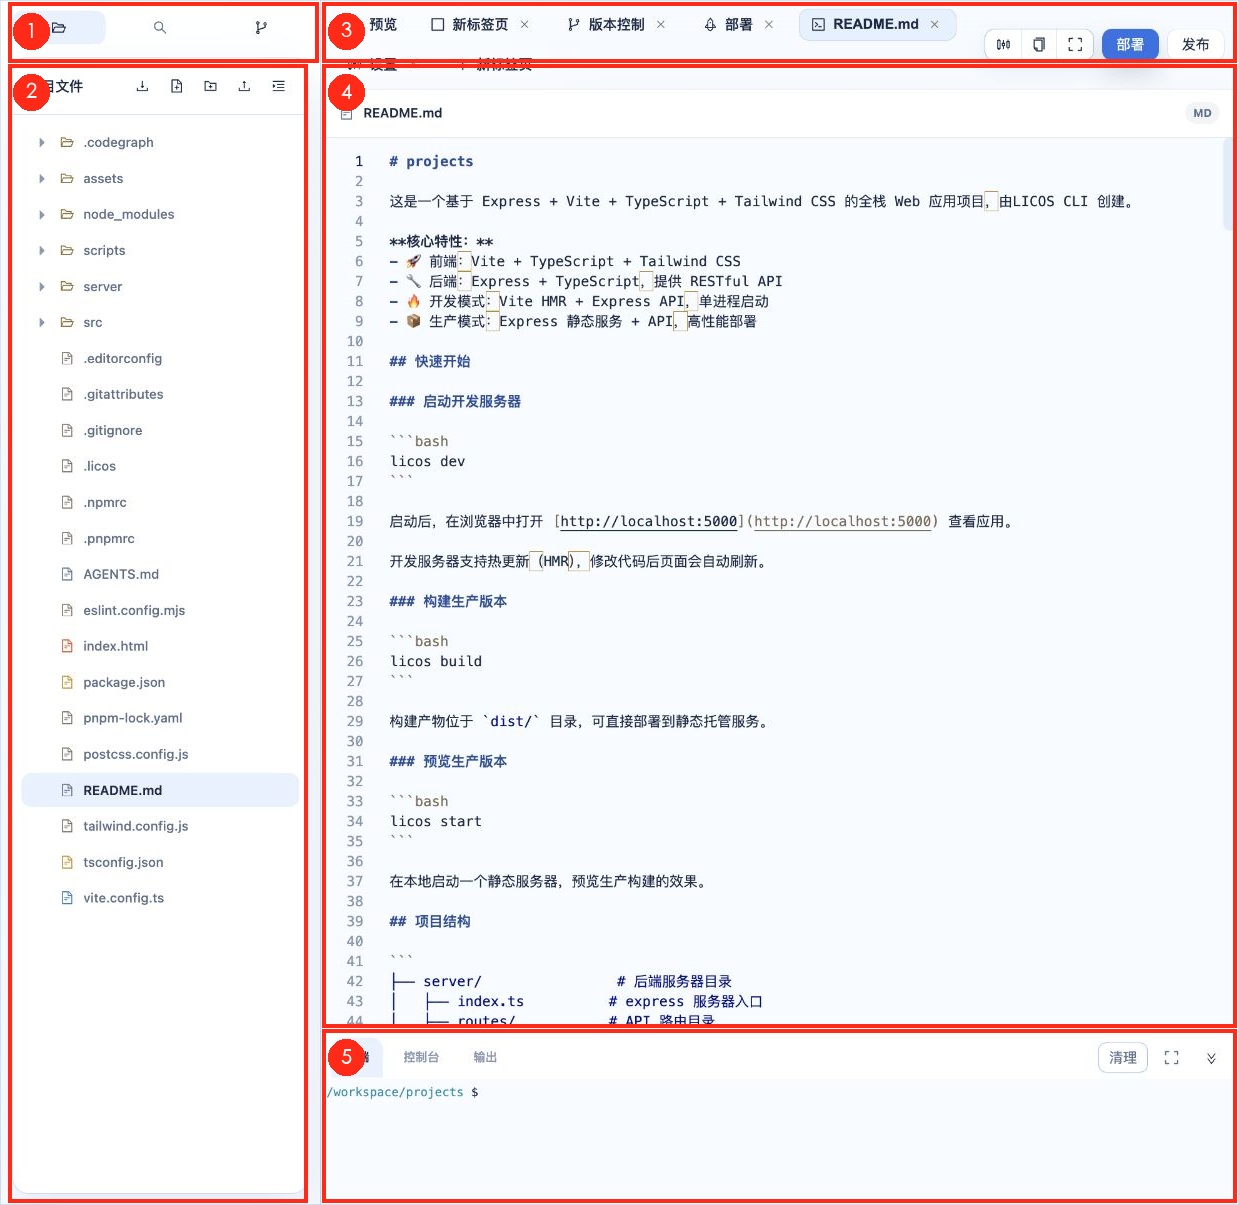
Task: Click fullscreen icon in the top toolbar
Action: click(x=1075, y=44)
